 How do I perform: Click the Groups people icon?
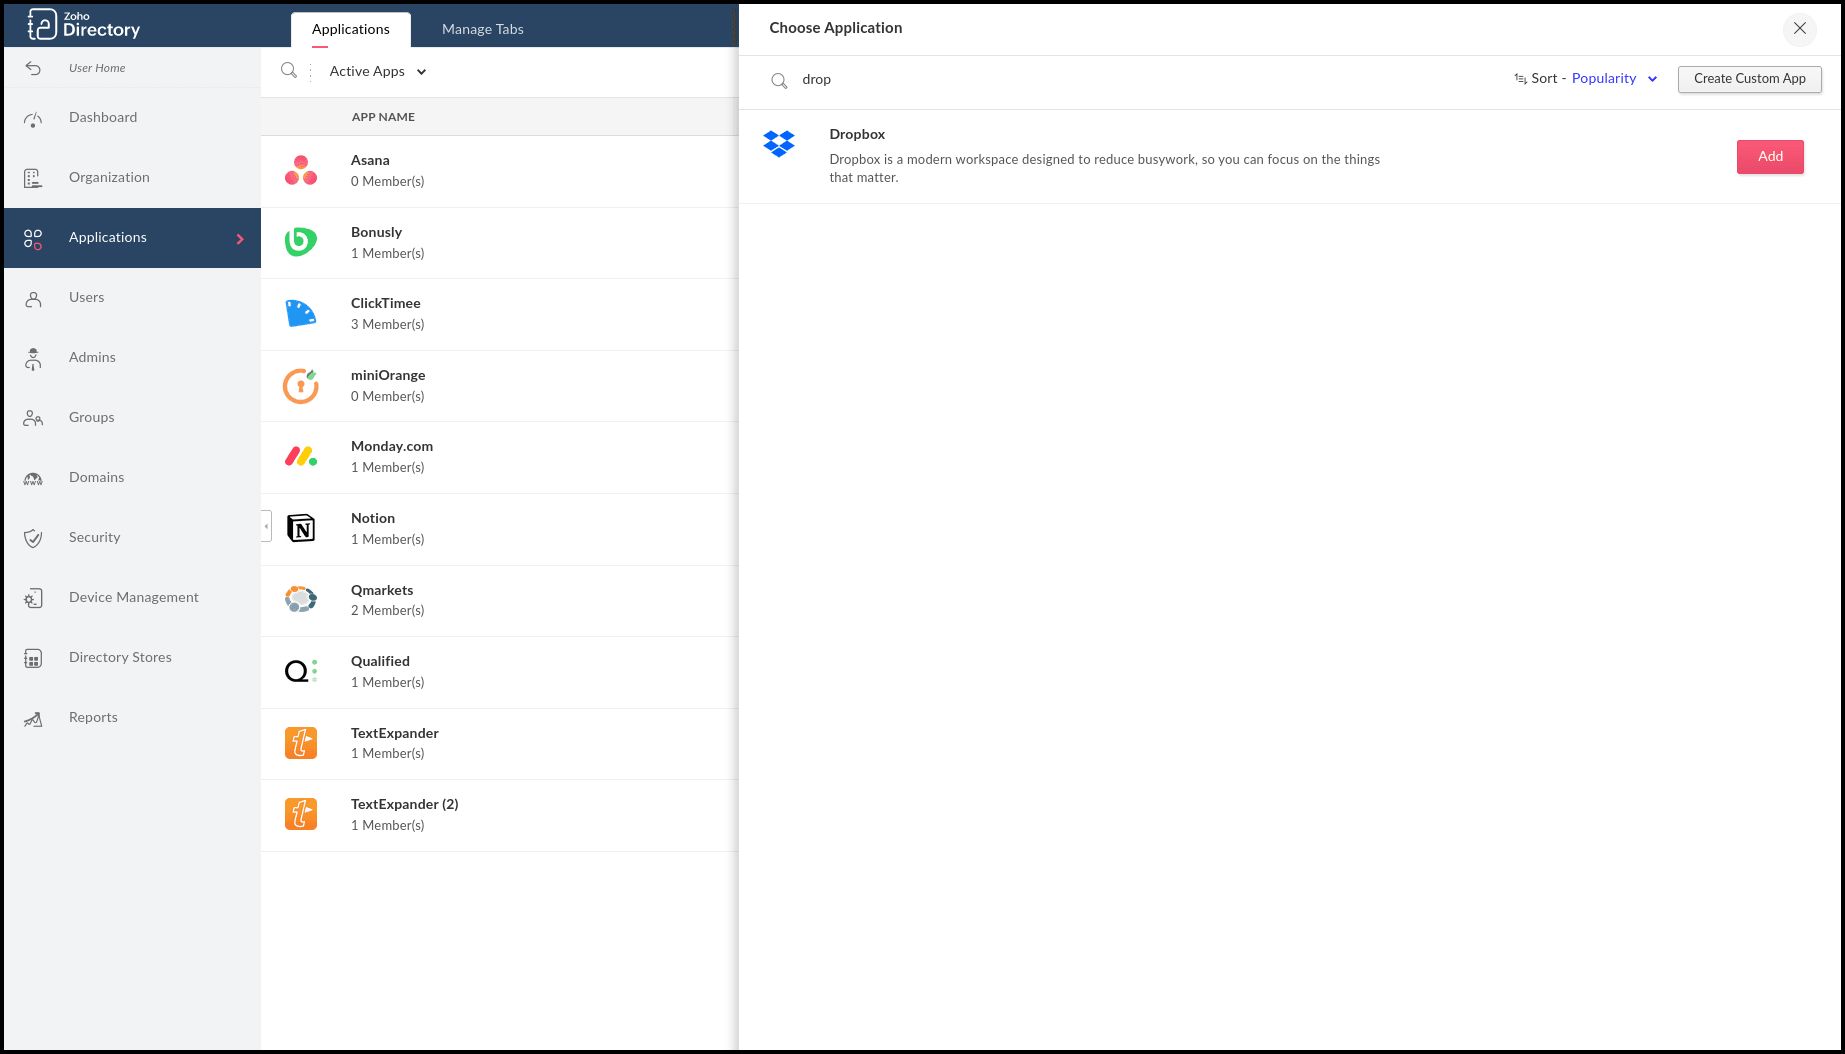(33, 418)
